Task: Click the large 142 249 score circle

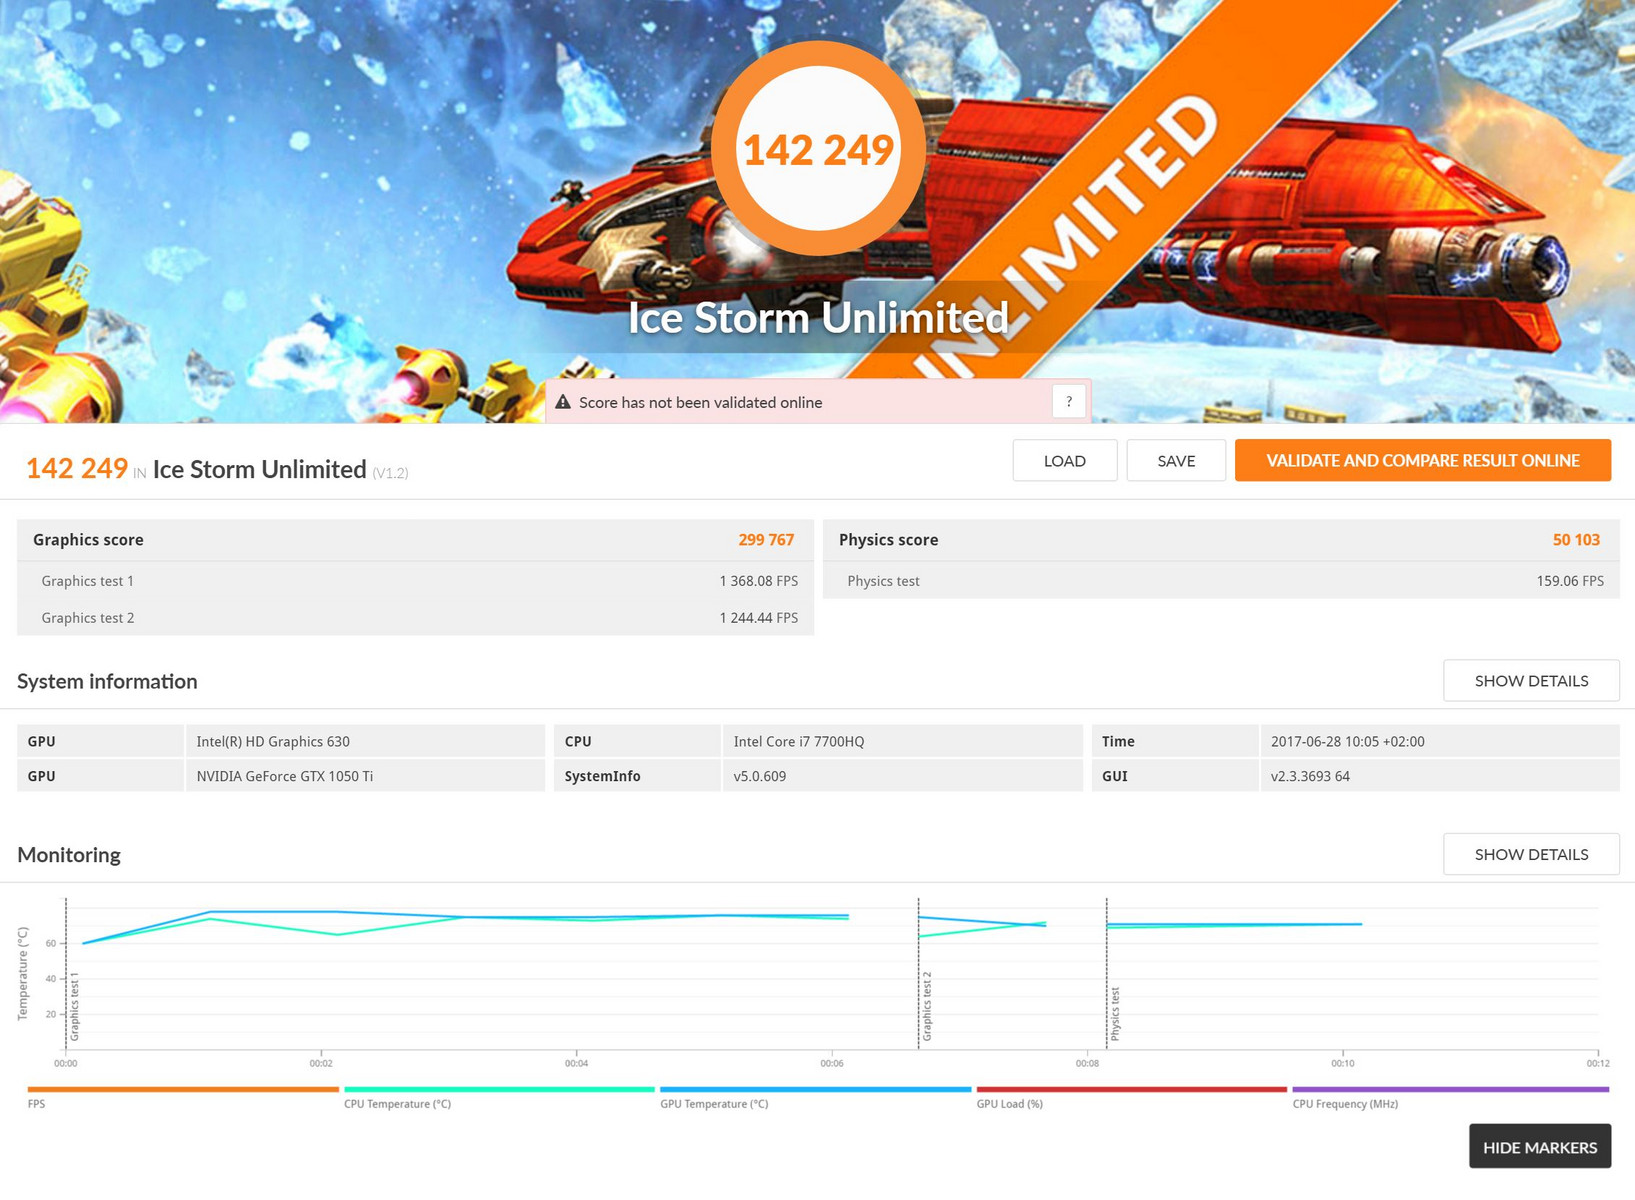Action: (818, 149)
